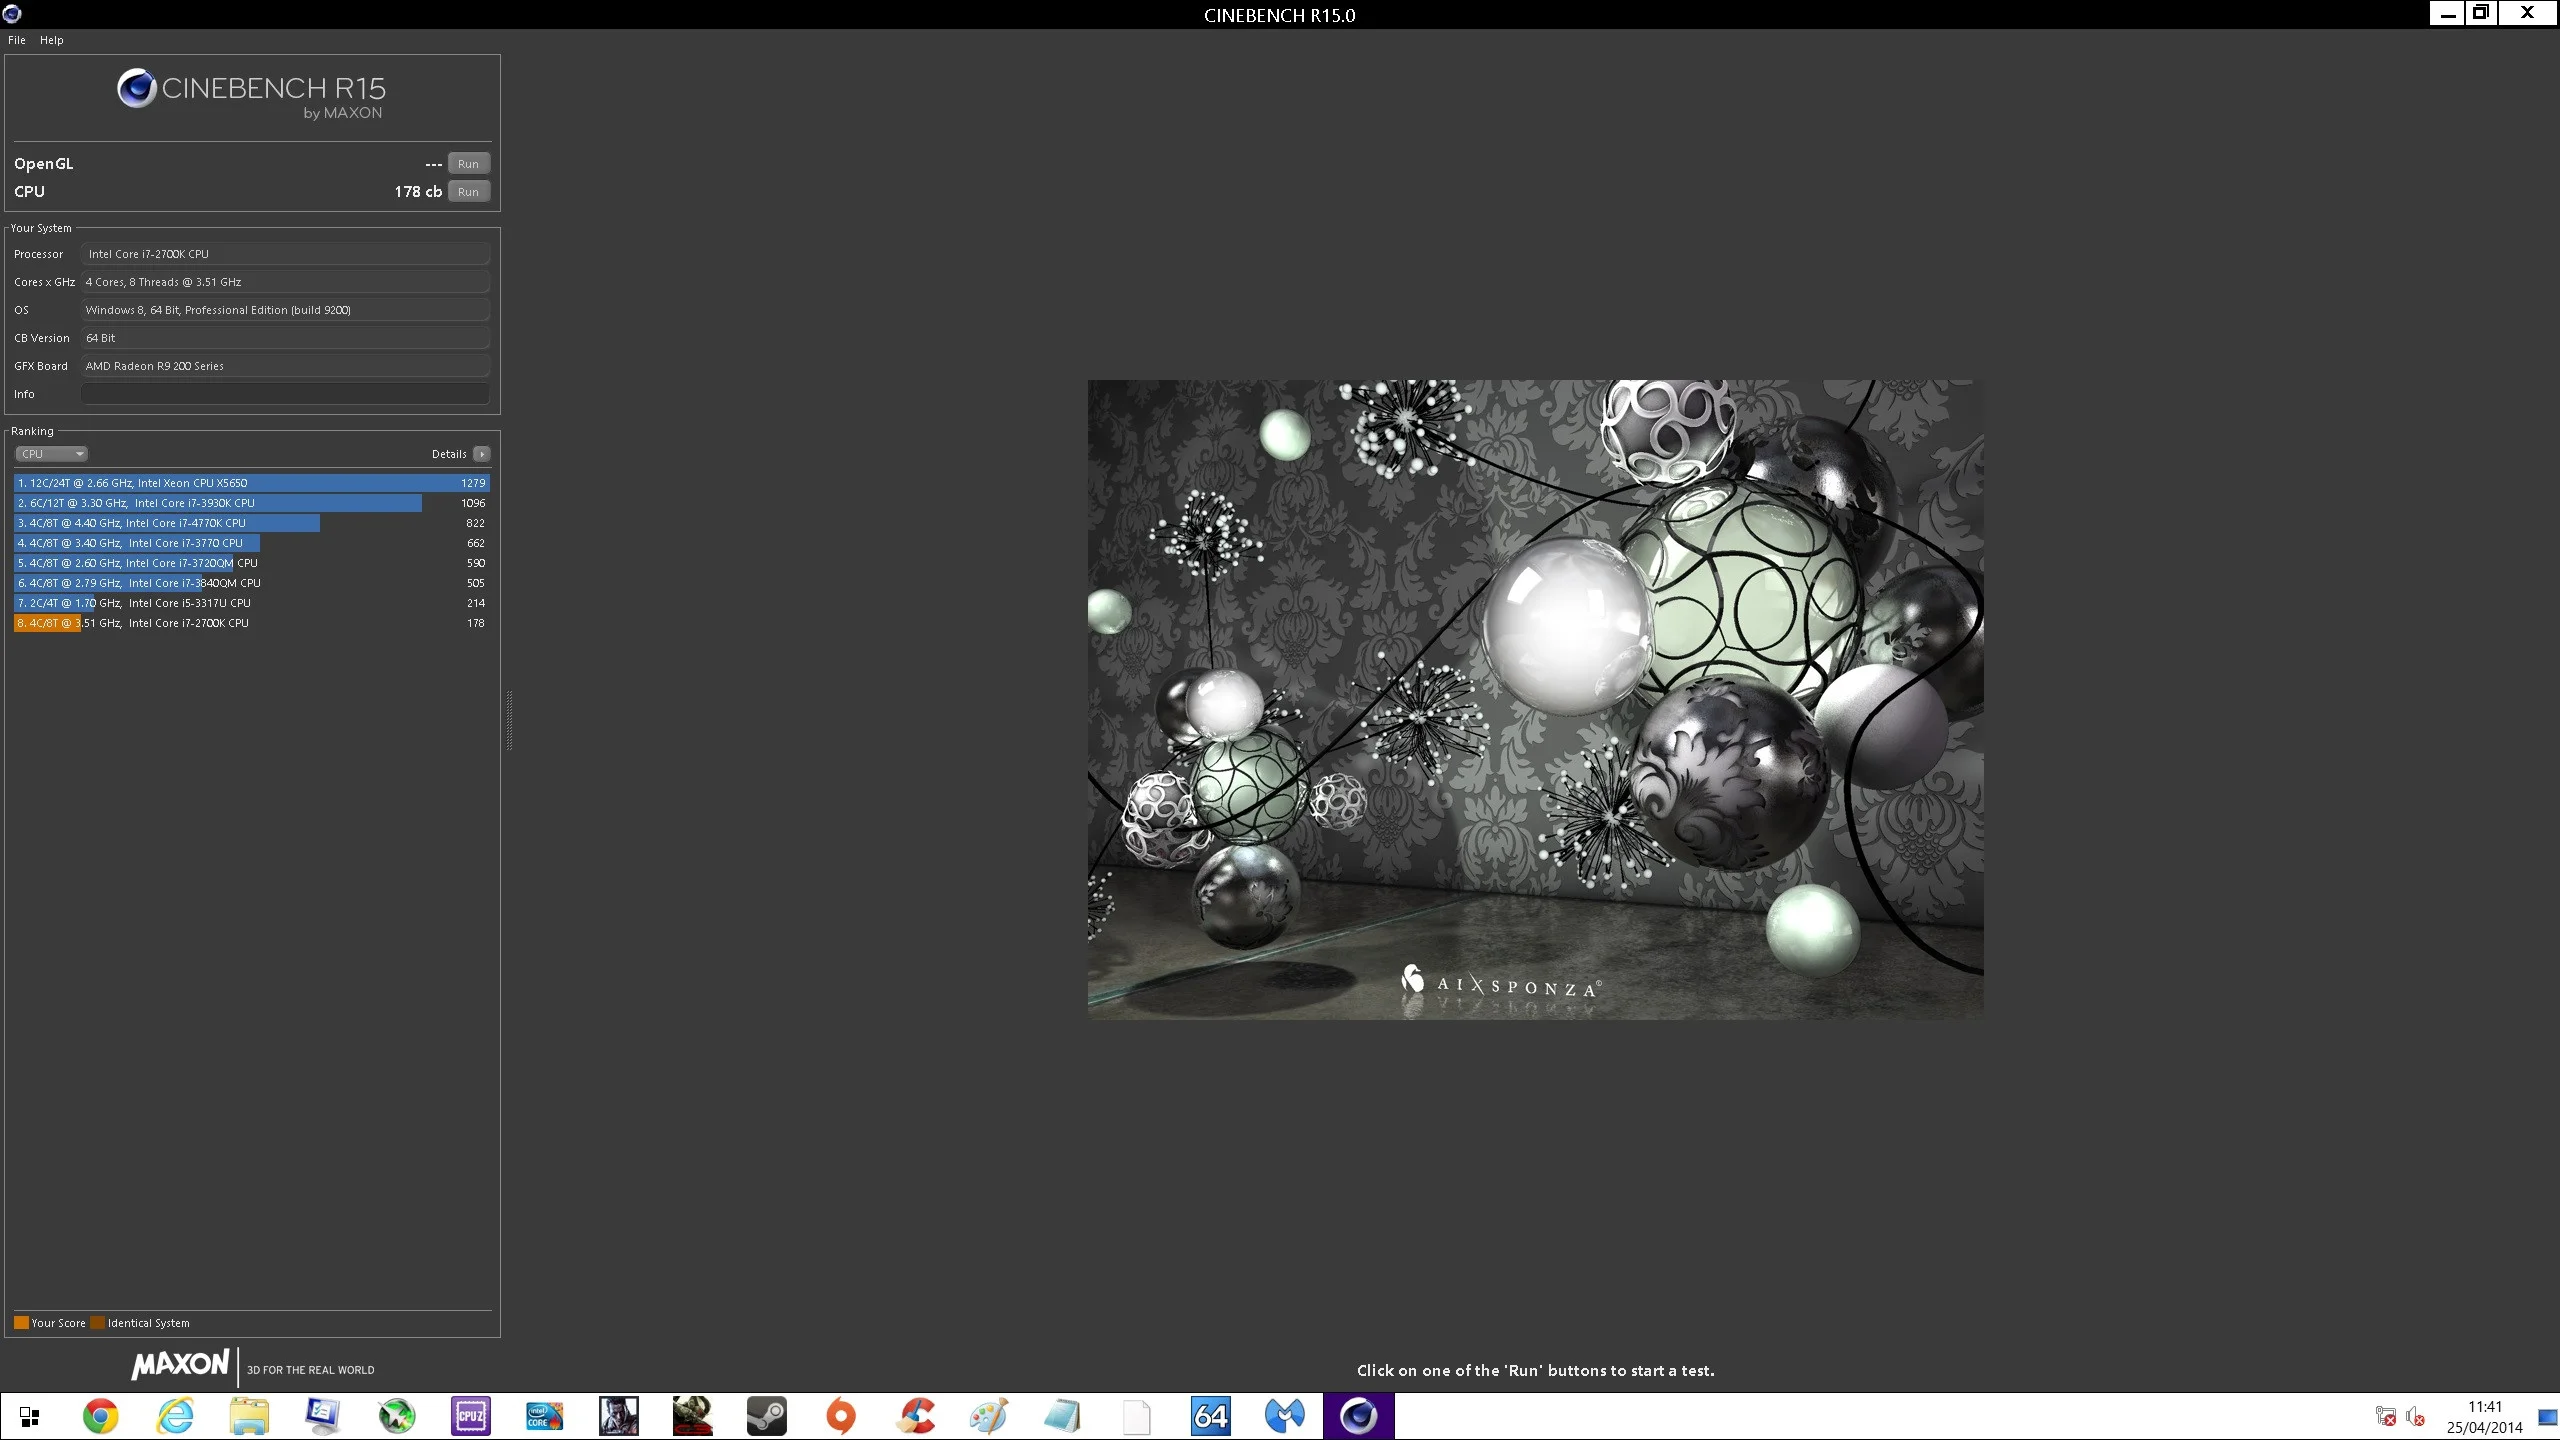Click the Processor field Intel Core i7-2700K
2560x1440 pixels.
pos(285,254)
